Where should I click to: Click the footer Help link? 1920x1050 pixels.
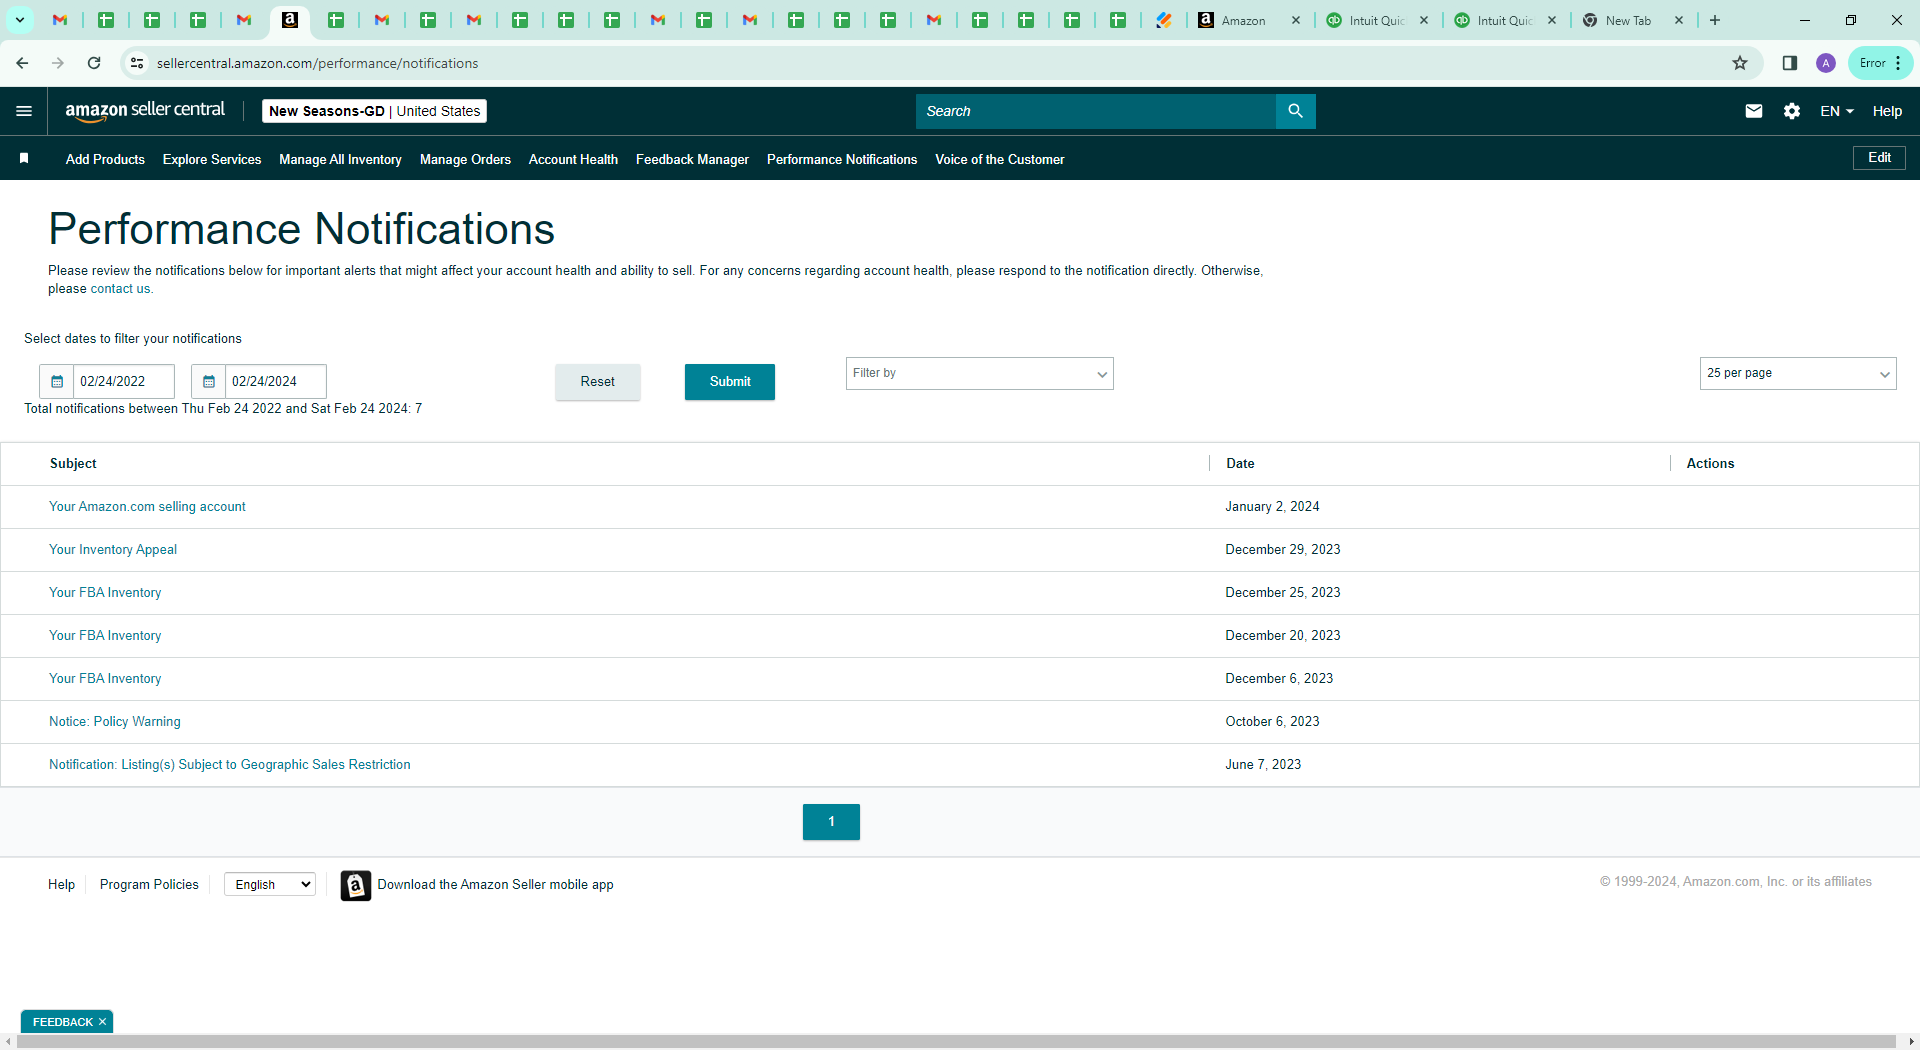61,885
